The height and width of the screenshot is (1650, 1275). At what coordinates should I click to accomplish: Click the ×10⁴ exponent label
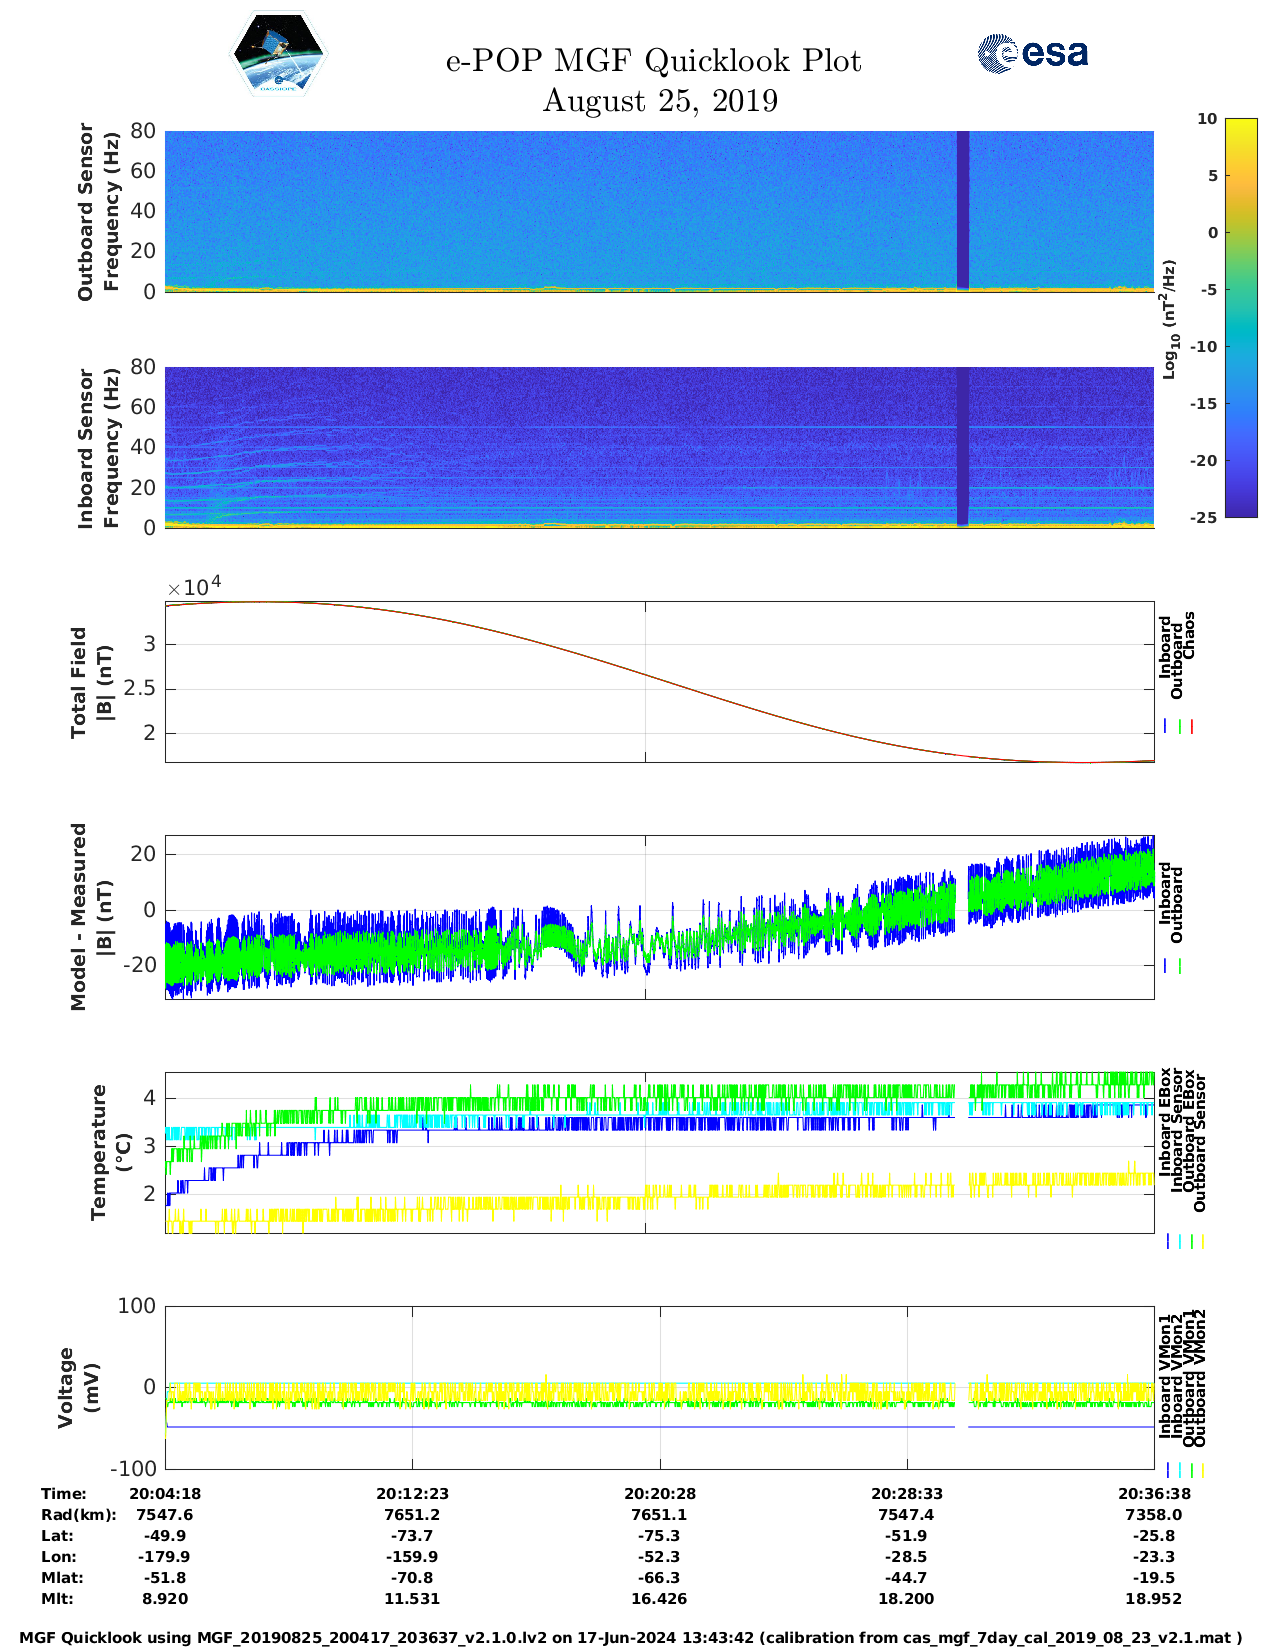tap(194, 587)
